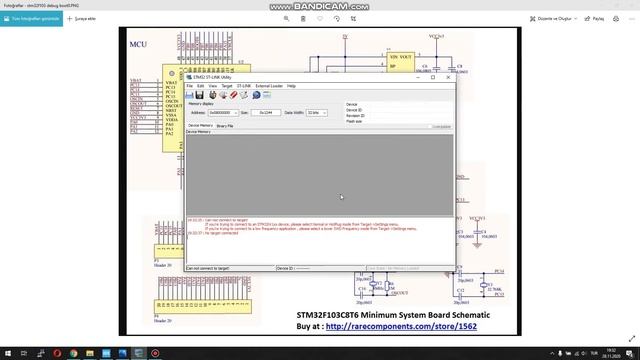Open the Help menu in ST-LINK Utility
Image resolution: width=640 pixels, height=360 pixels.
pyautogui.click(x=291, y=86)
